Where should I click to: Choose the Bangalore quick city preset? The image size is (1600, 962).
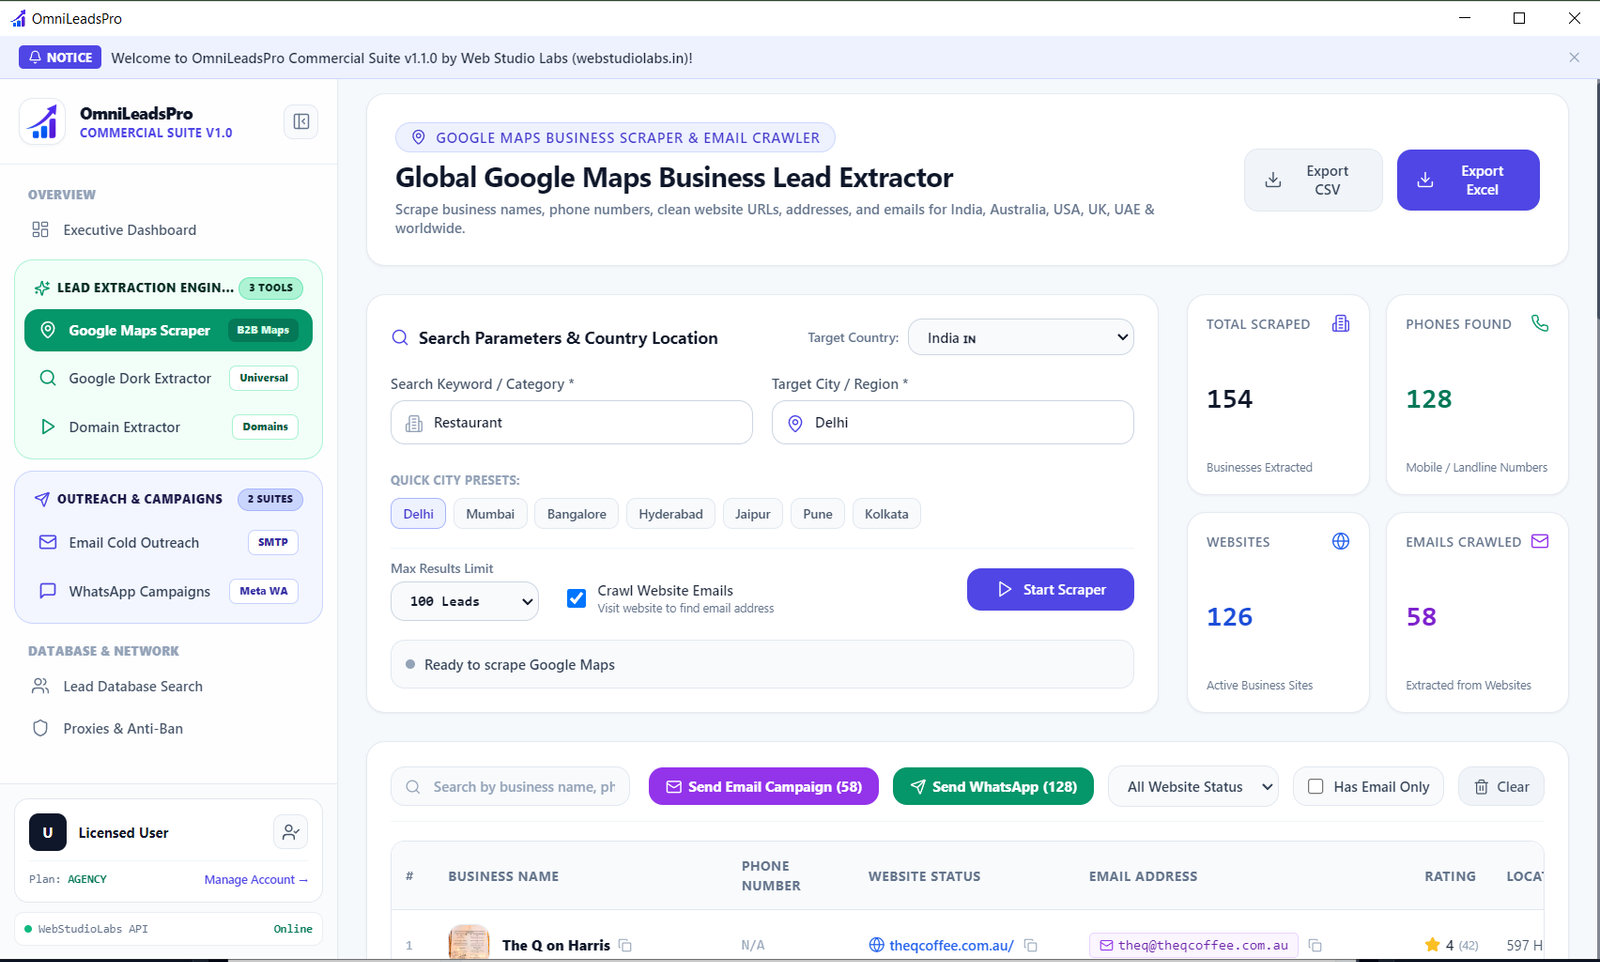pyautogui.click(x=577, y=514)
